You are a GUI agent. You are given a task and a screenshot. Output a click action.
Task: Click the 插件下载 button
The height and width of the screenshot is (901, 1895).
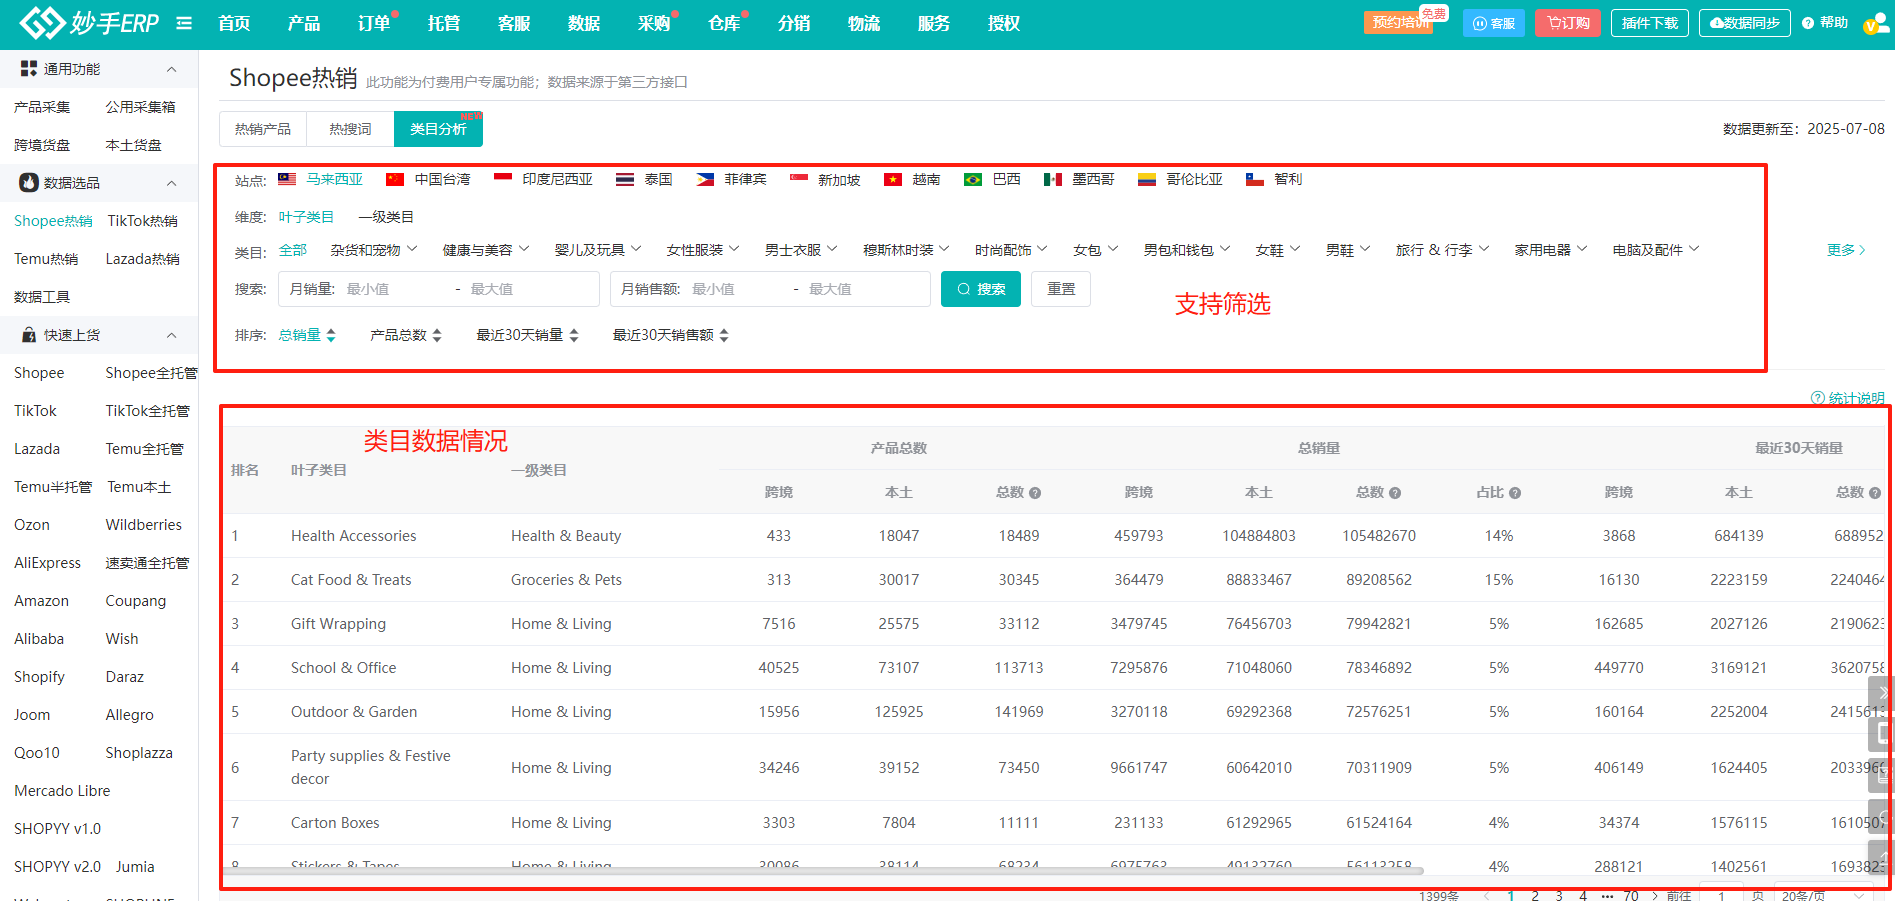coord(1650,23)
